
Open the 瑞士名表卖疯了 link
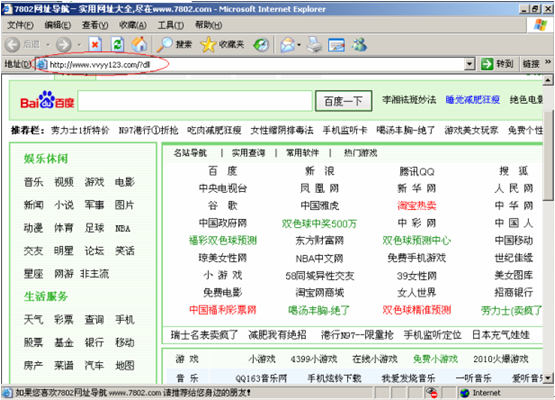204,335
